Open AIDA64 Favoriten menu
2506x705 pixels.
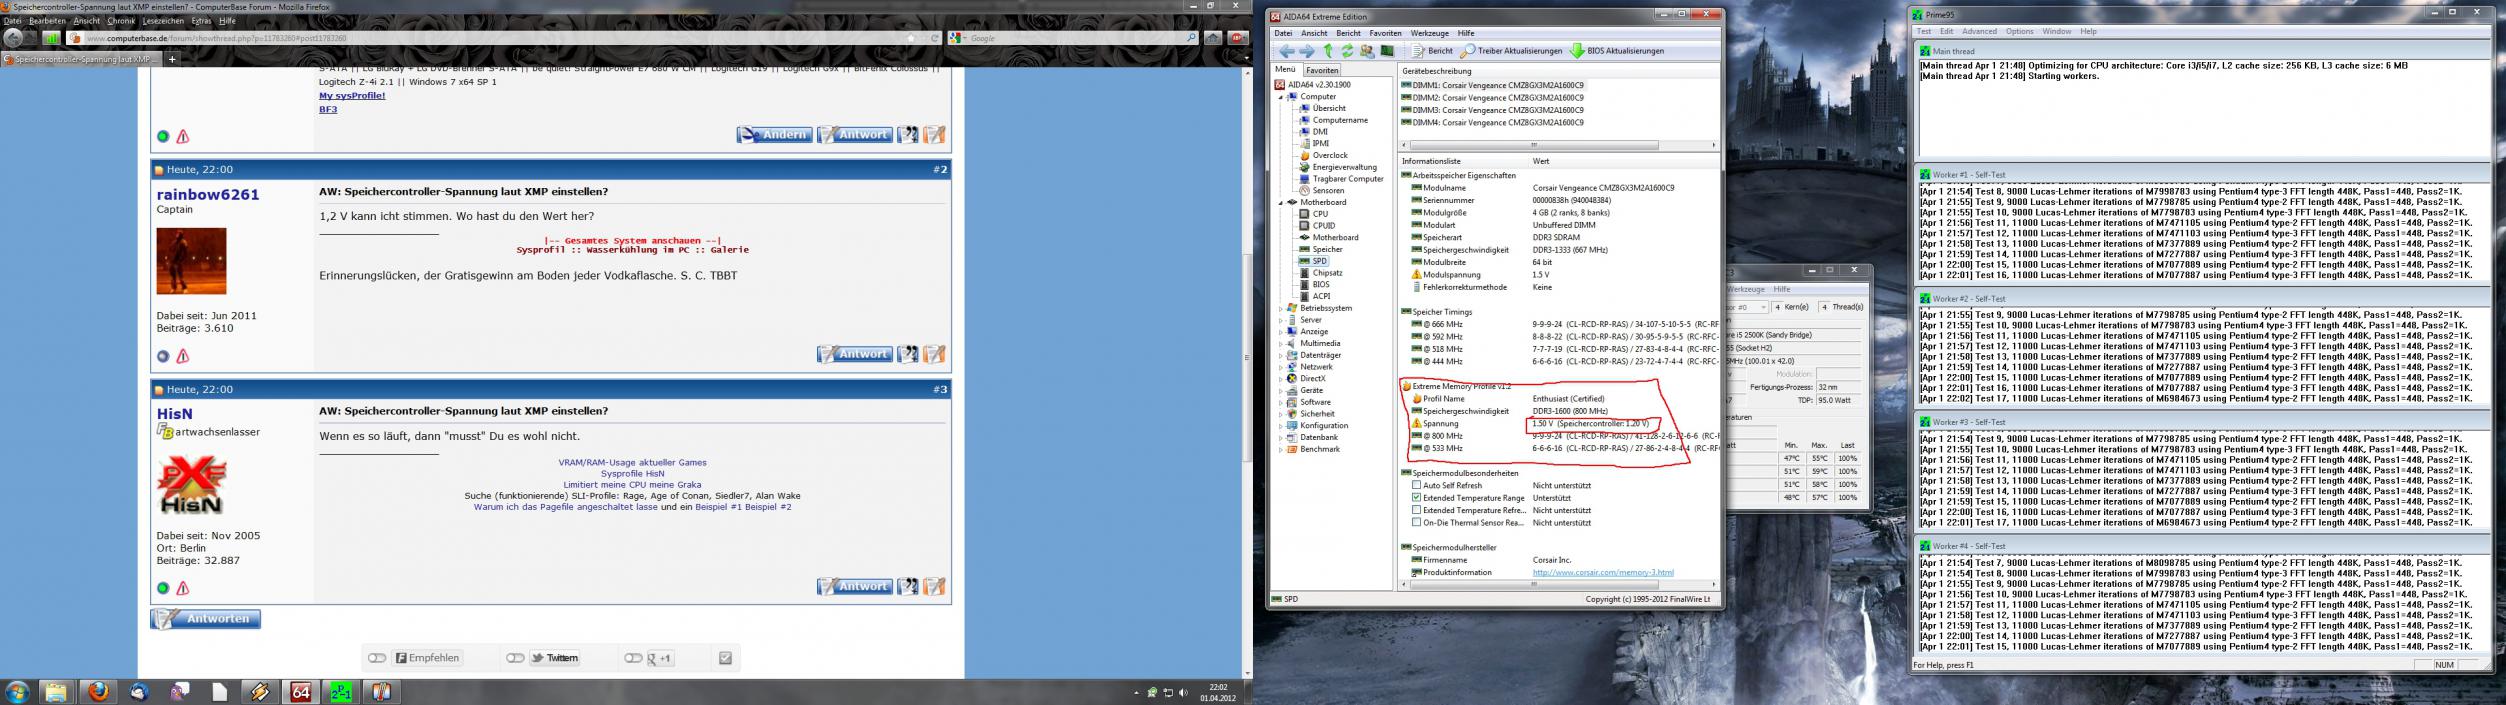coord(1385,33)
